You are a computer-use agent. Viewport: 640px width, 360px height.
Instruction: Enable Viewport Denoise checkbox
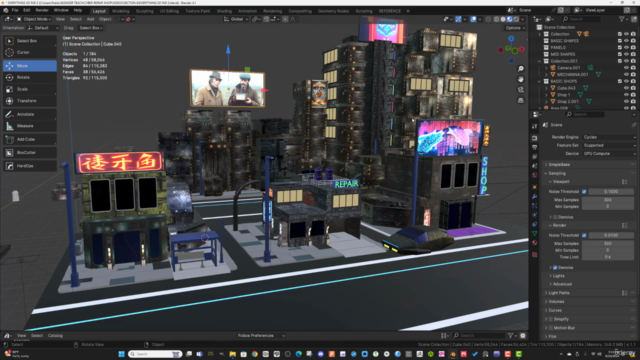pos(555,217)
